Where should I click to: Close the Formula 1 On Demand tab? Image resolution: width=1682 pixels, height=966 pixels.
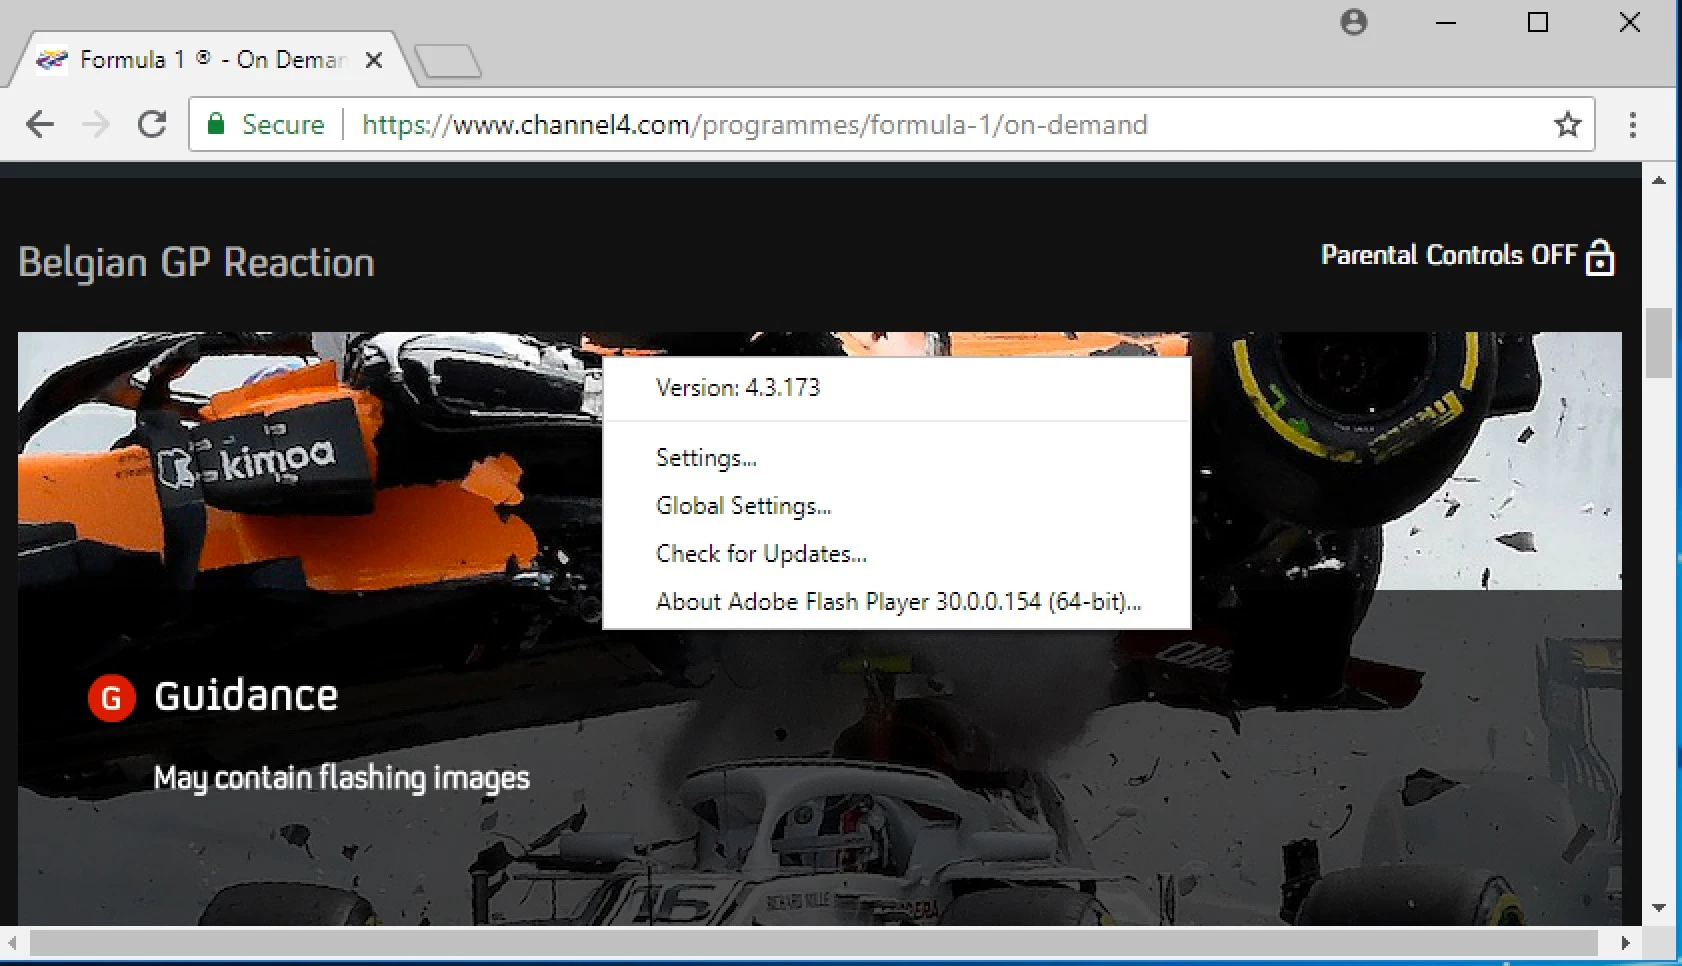click(x=374, y=60)
